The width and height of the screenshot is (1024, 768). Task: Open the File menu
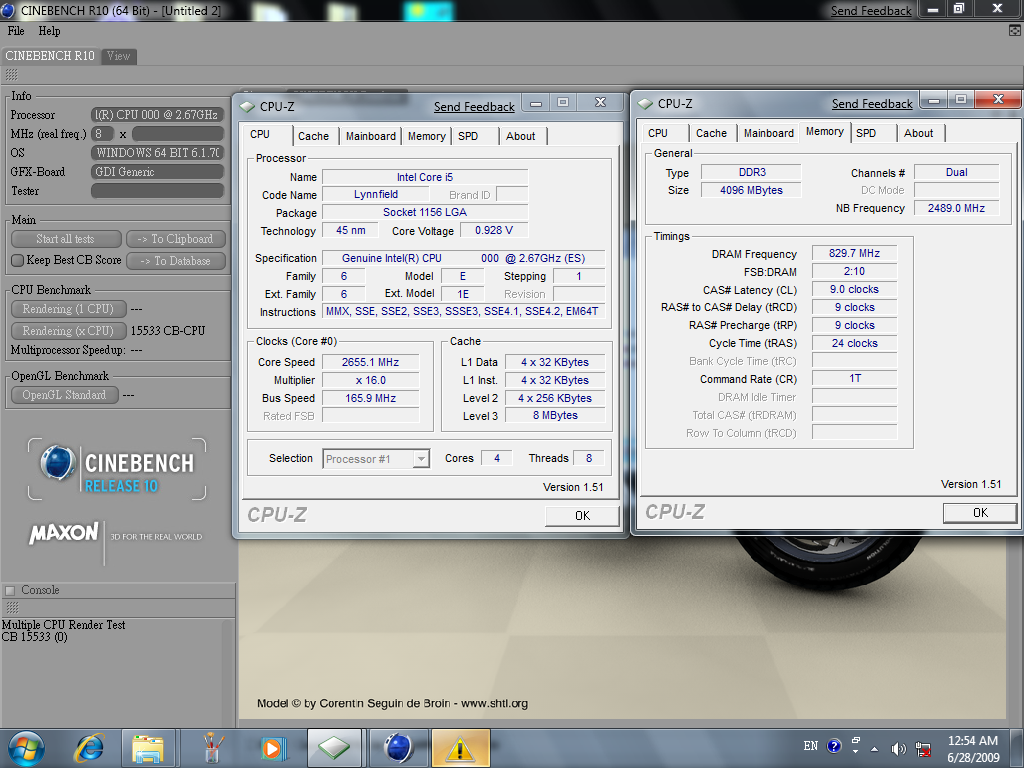16,31
